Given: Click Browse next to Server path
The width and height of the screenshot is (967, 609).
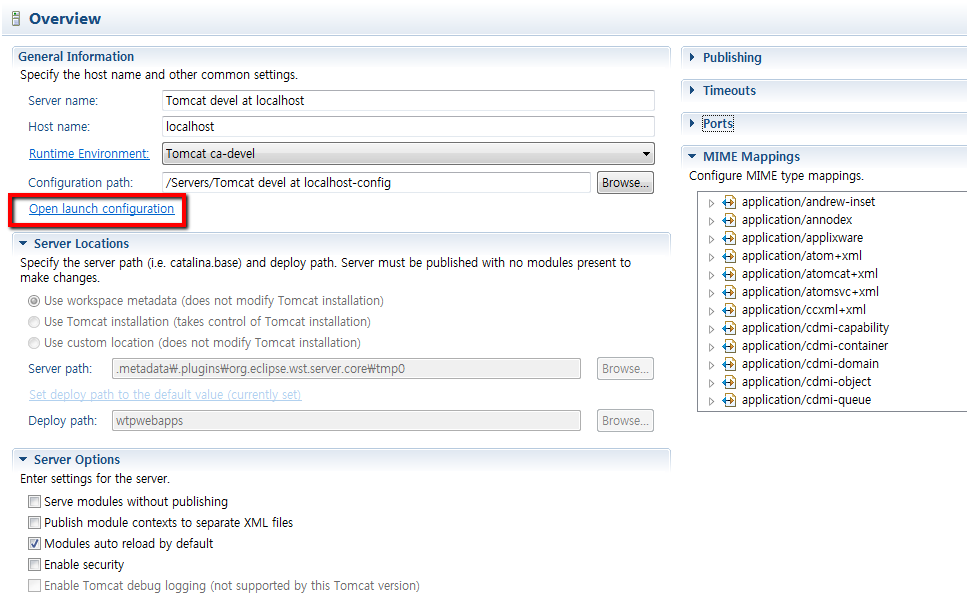Looking at the screenshot, I should pyautogui.click(x=625, y=369).
